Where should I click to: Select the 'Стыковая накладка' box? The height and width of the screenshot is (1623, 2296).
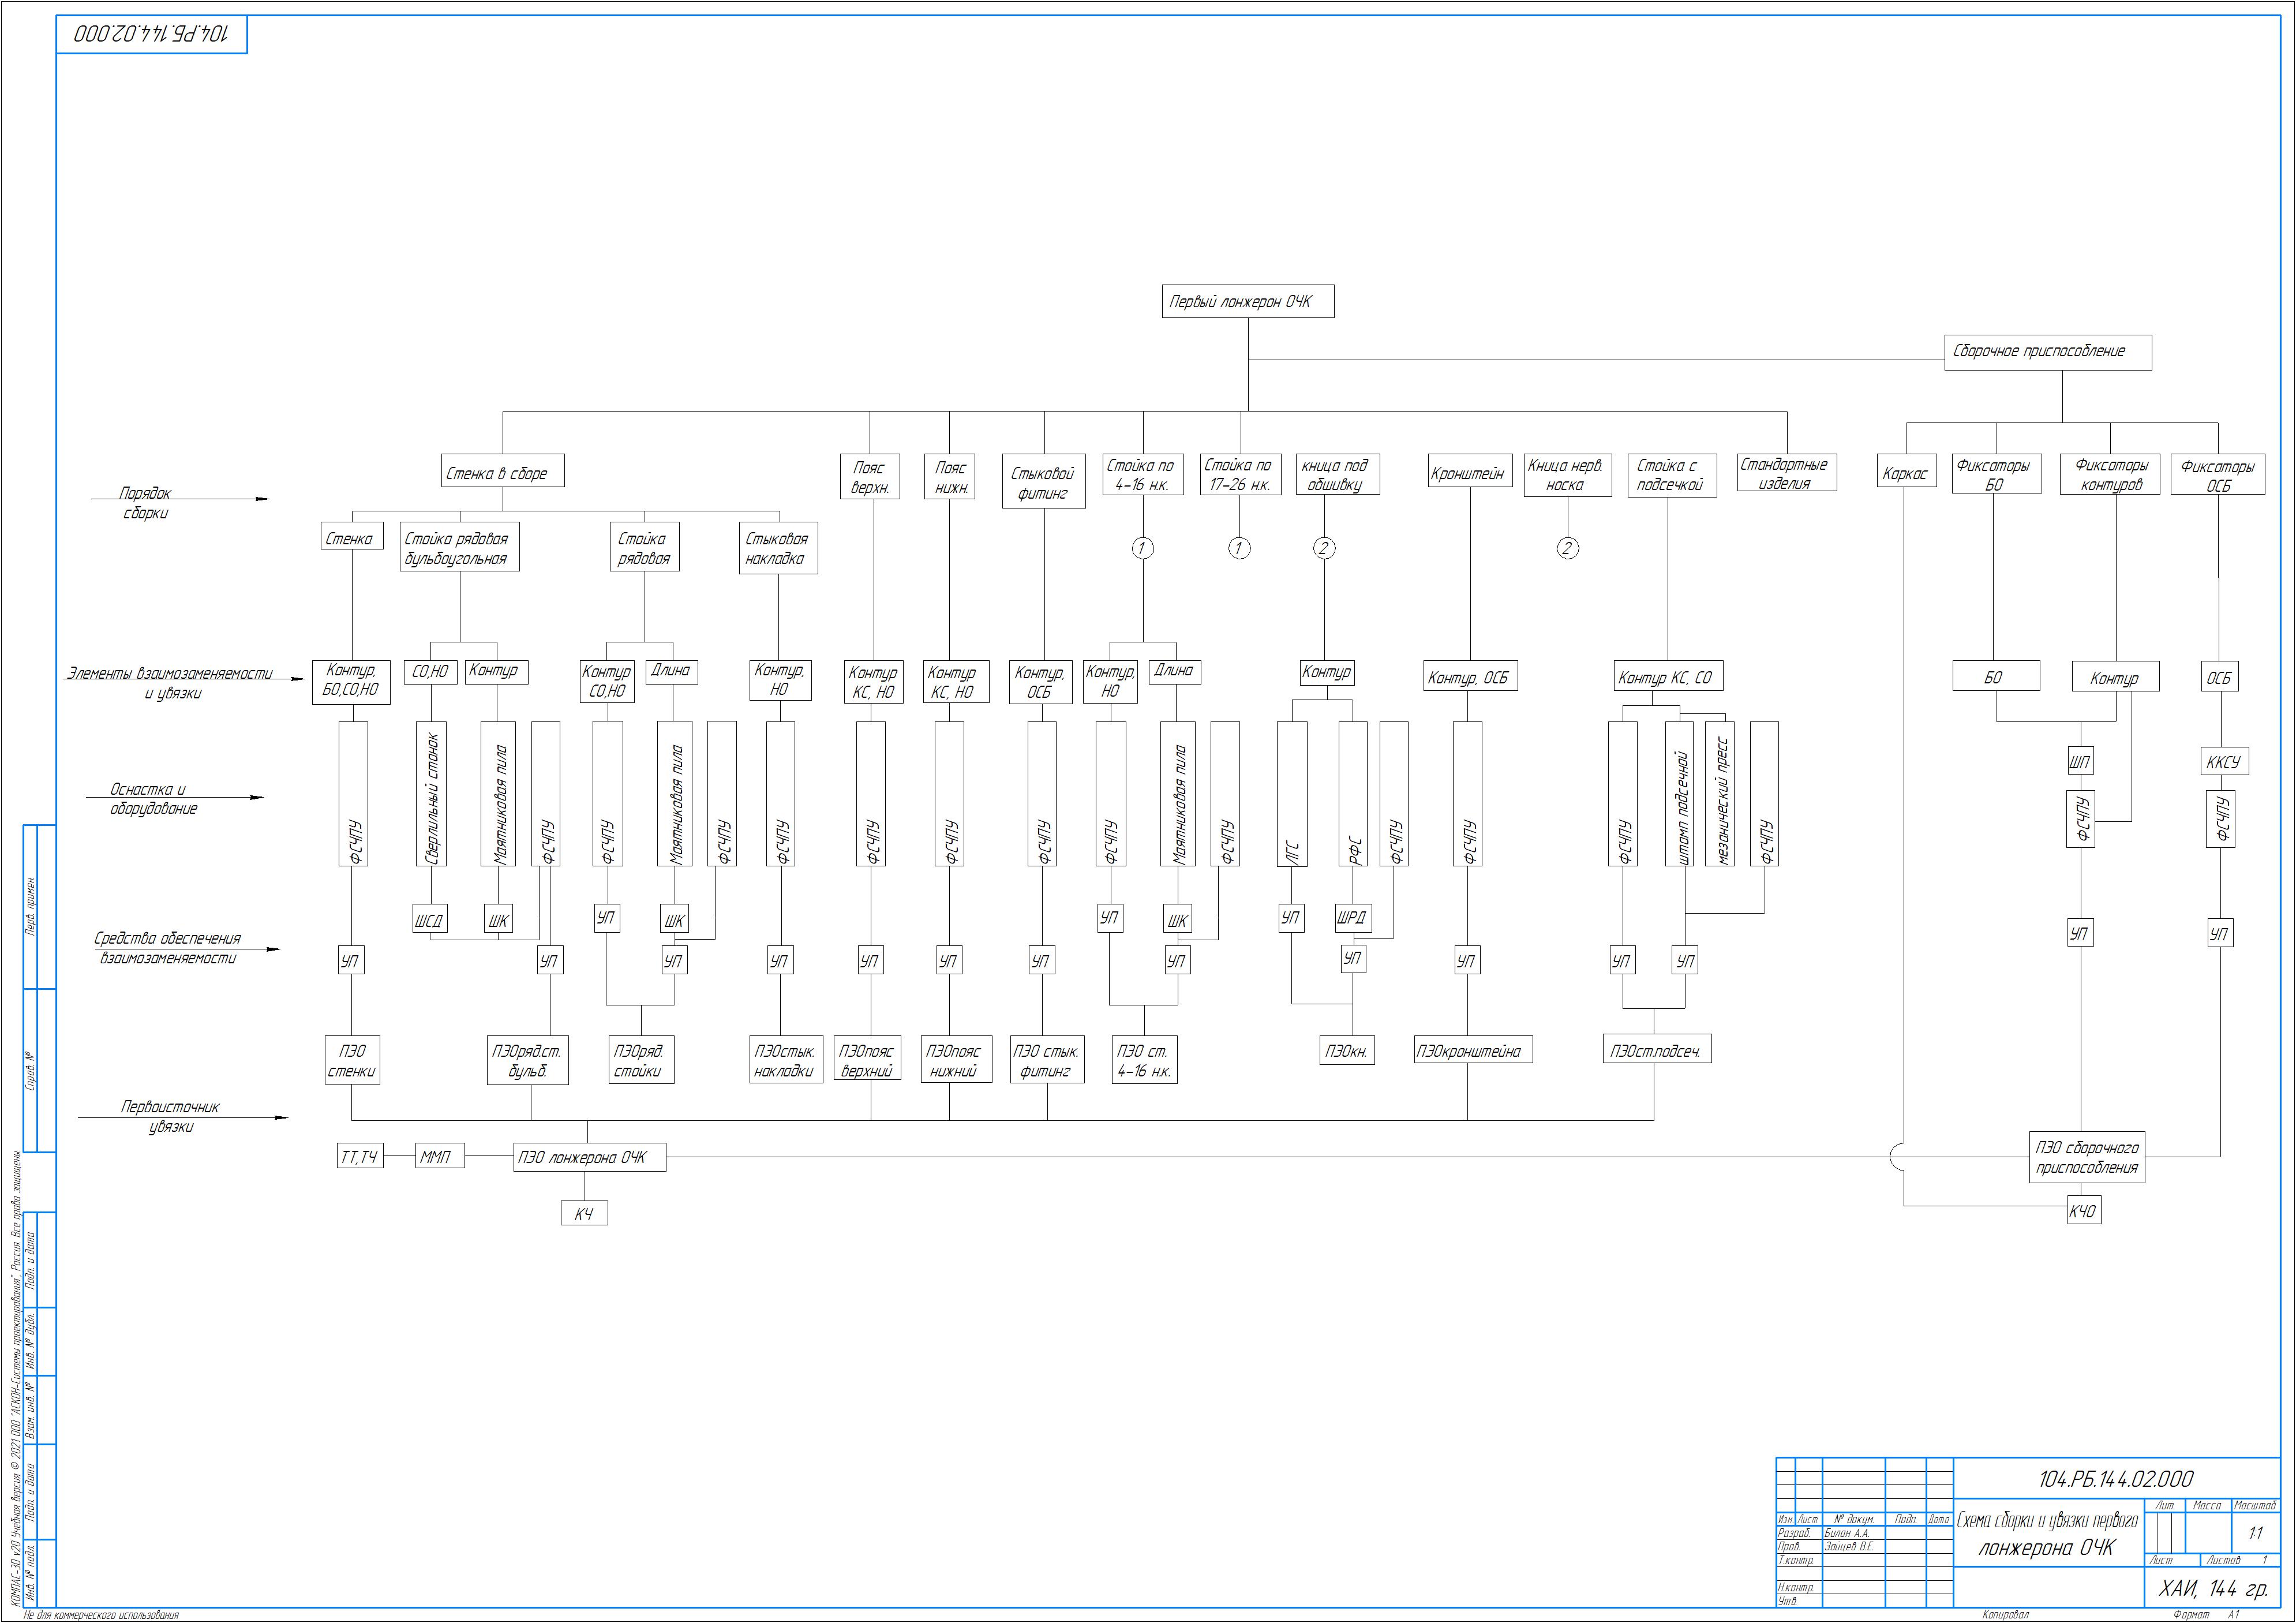coord(777,548)
